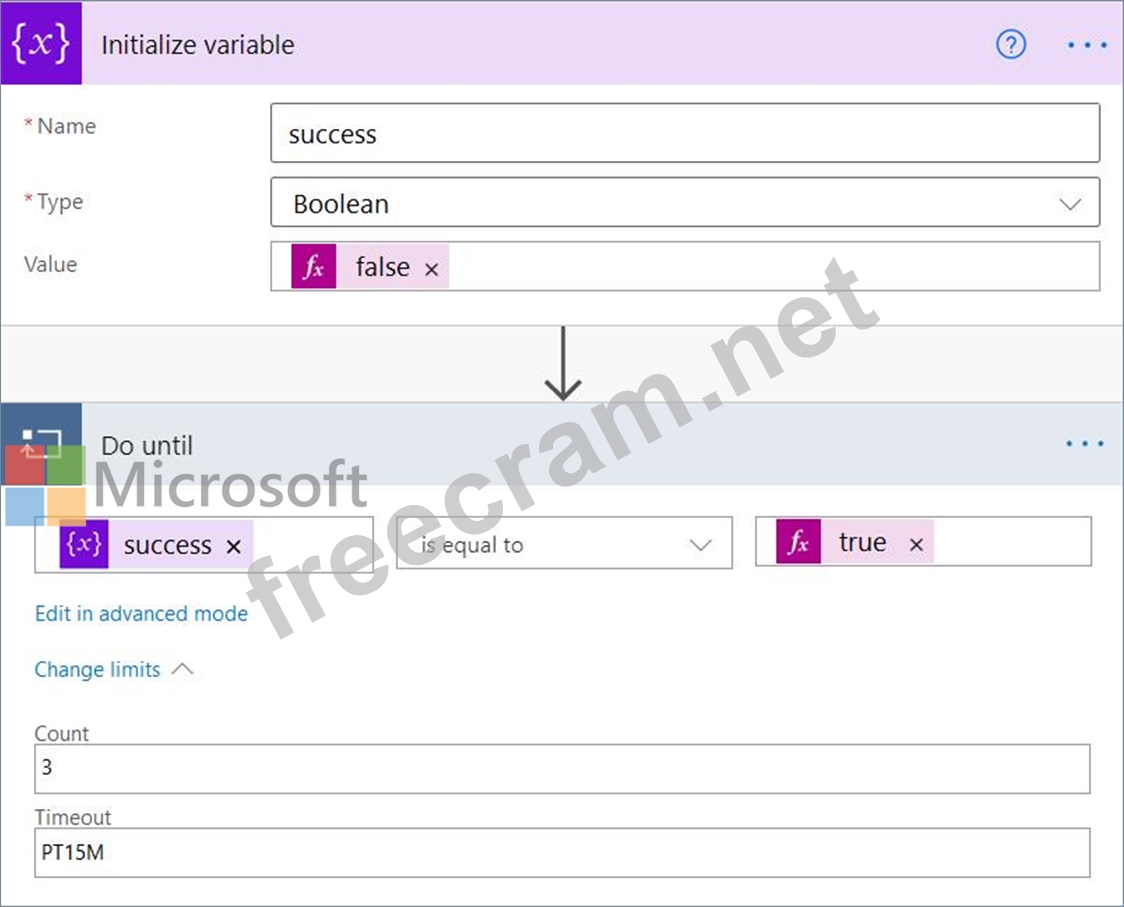1124x907 pixels.
Task: Click fx icon on false expression token
Action: click(313, 267)
